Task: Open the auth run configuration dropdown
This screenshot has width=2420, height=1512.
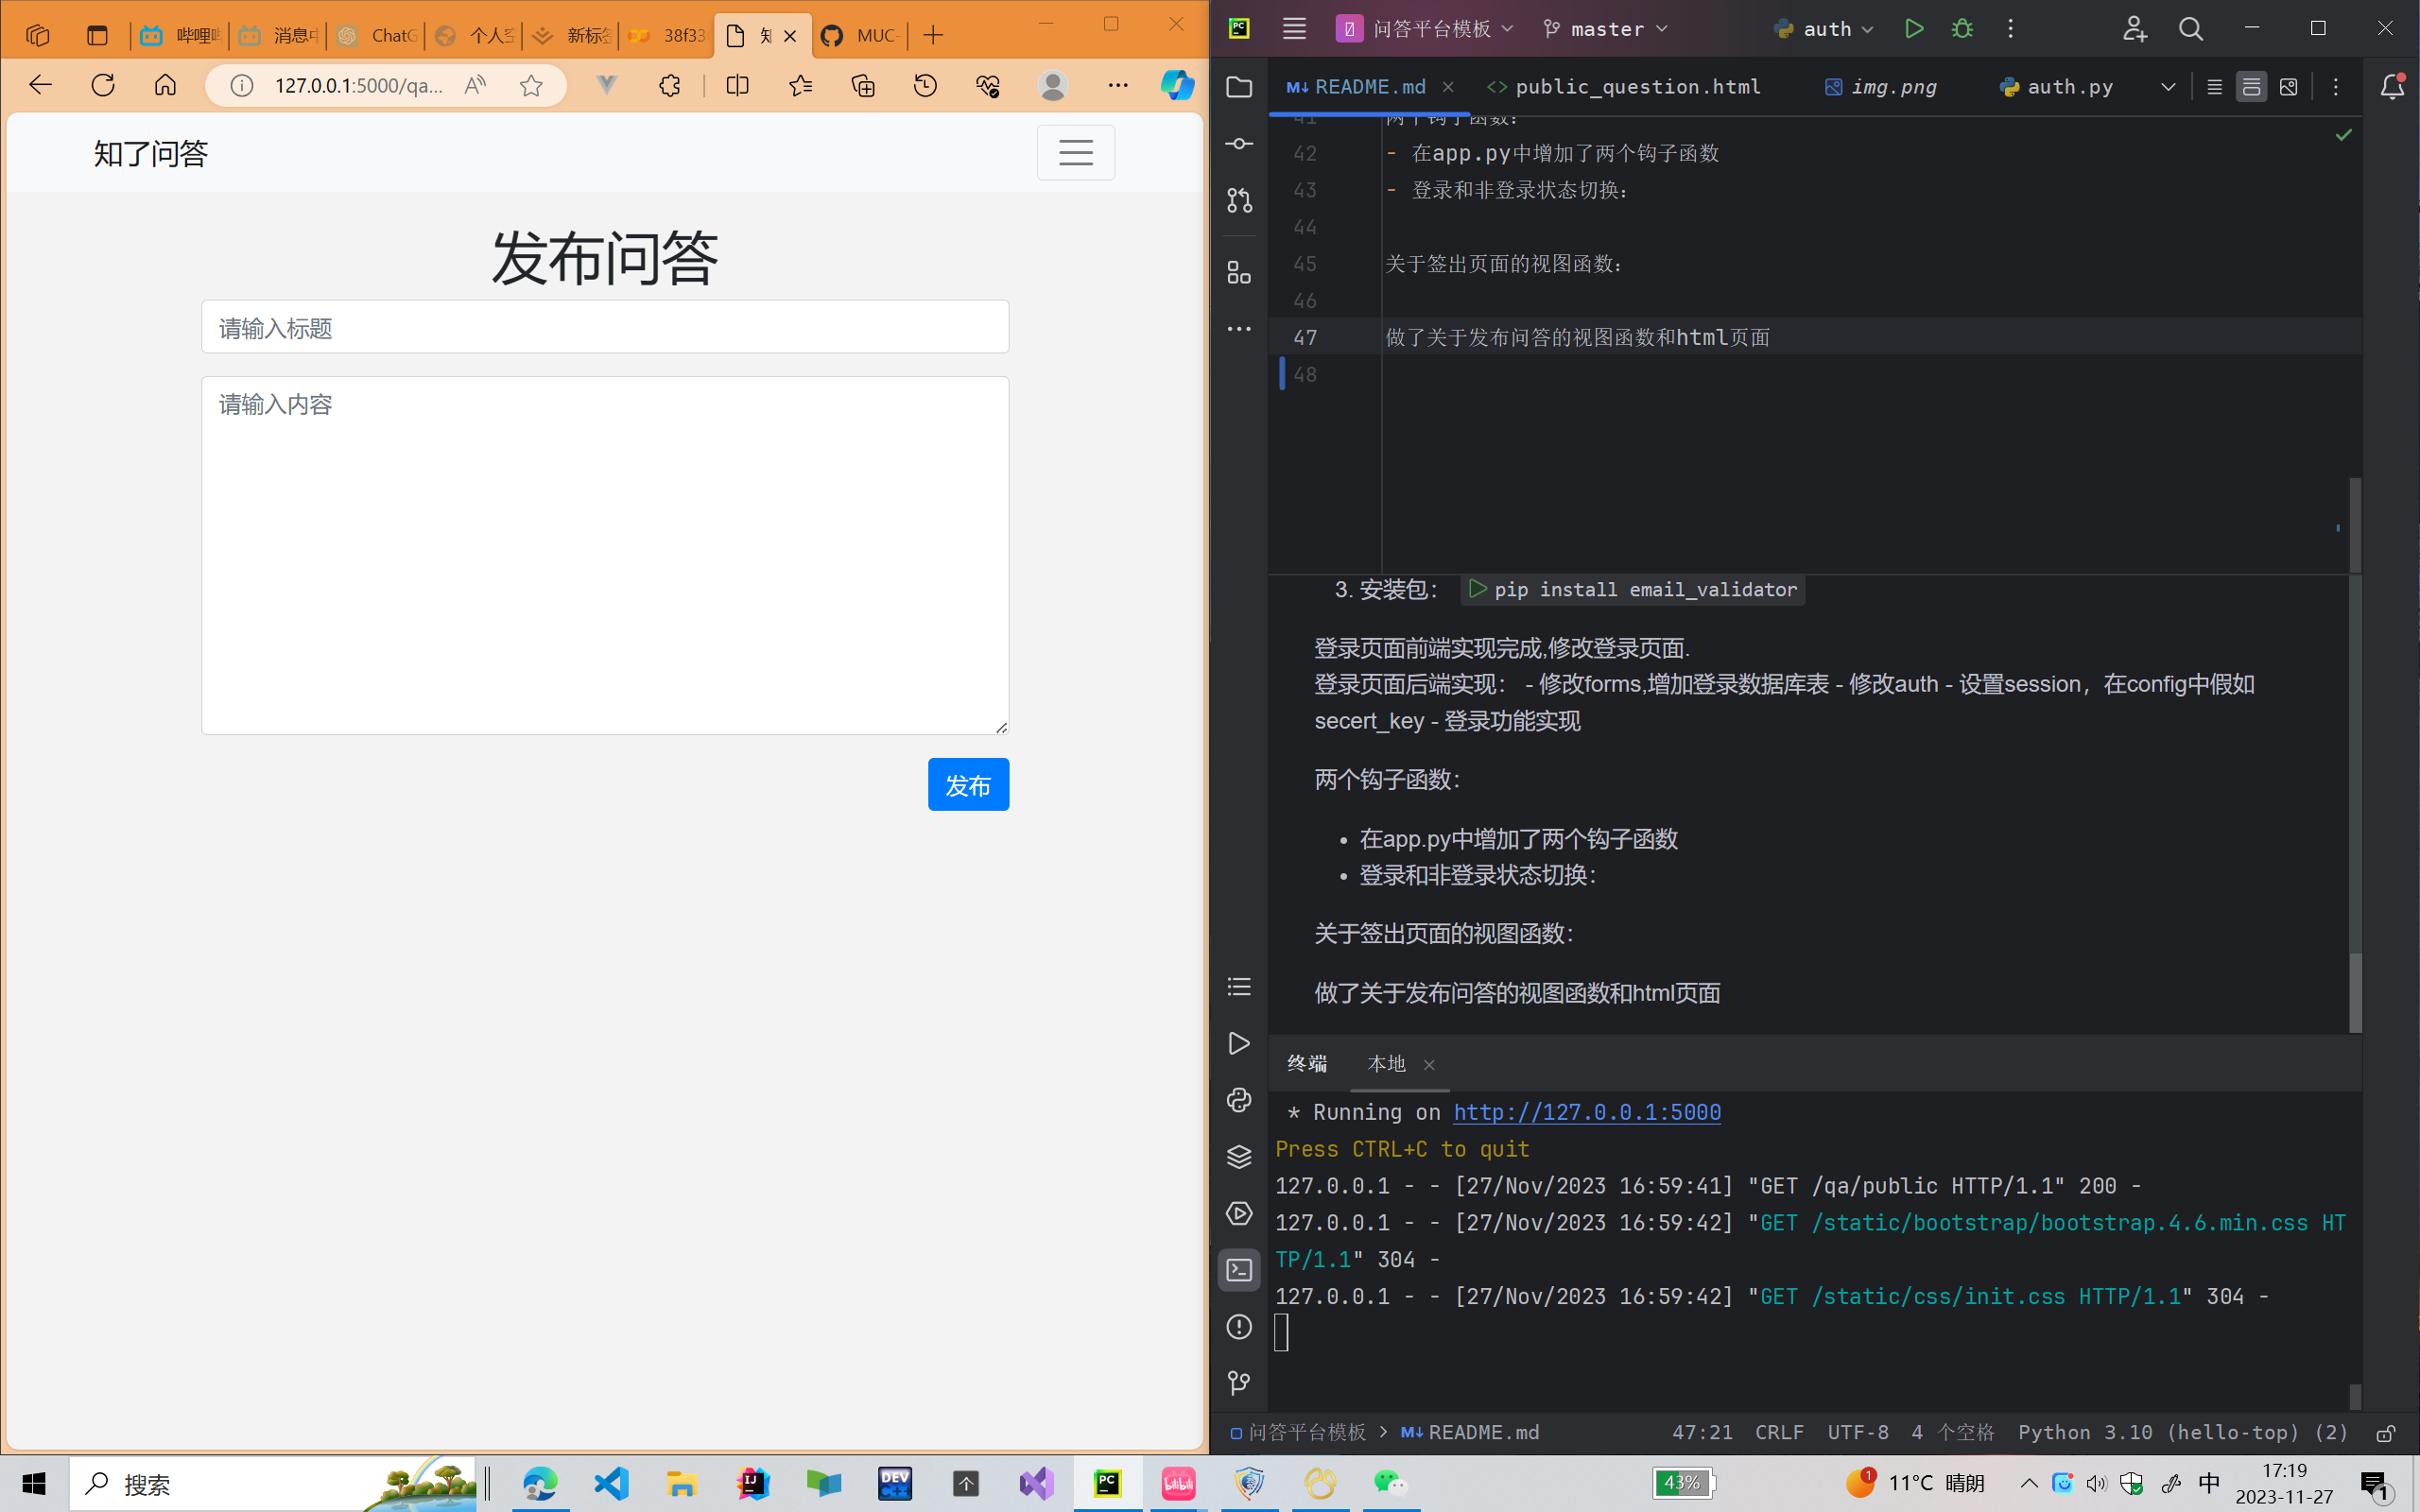Action: coord(1825,29)
